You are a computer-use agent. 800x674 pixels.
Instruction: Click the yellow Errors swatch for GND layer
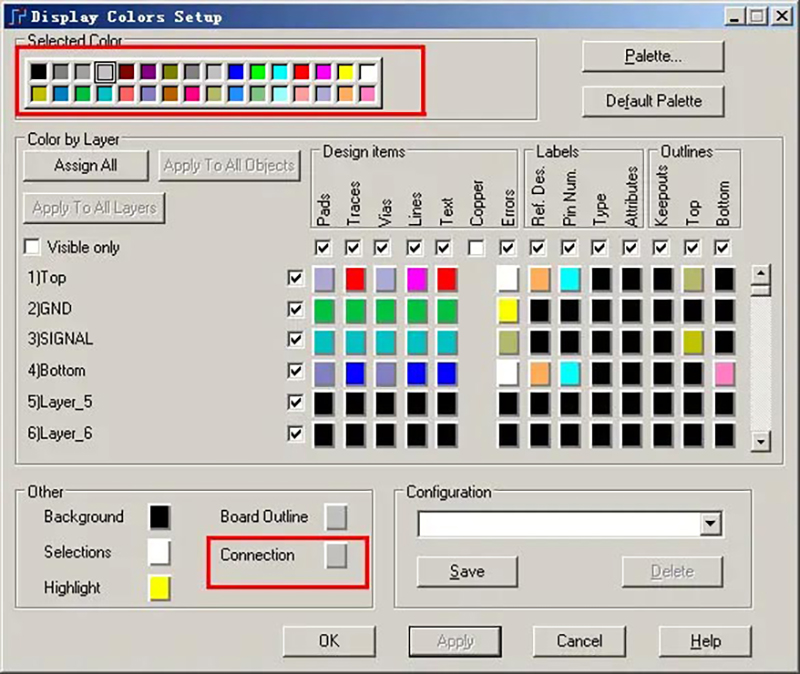pyautogui.click(x=508, y=310)
